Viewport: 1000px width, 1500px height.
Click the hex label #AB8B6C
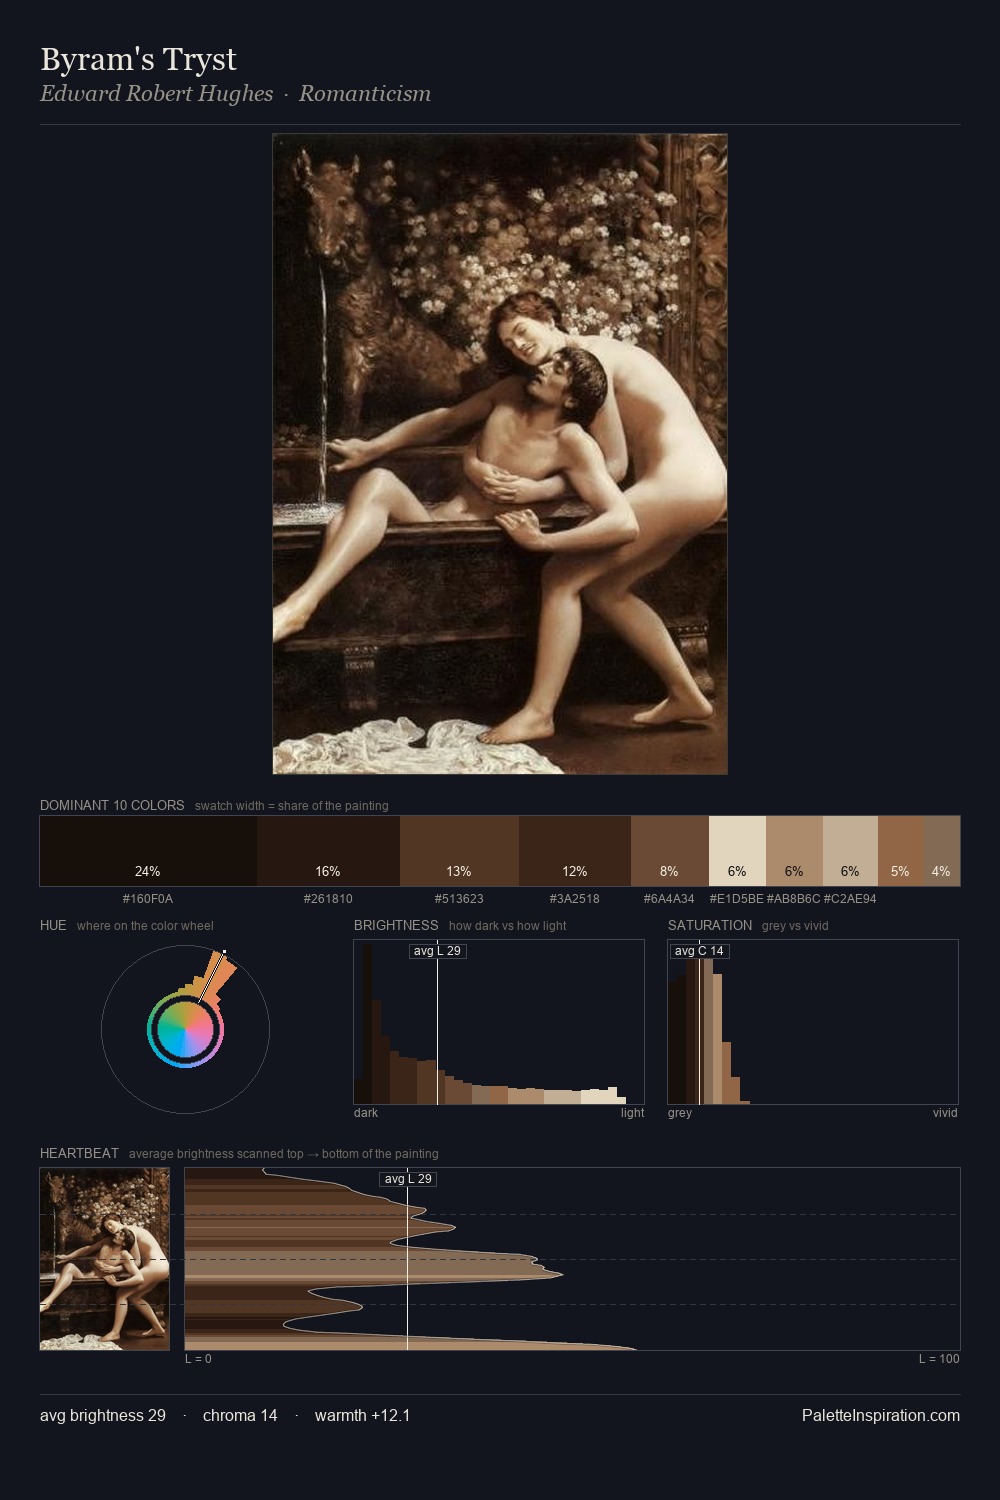793,899
